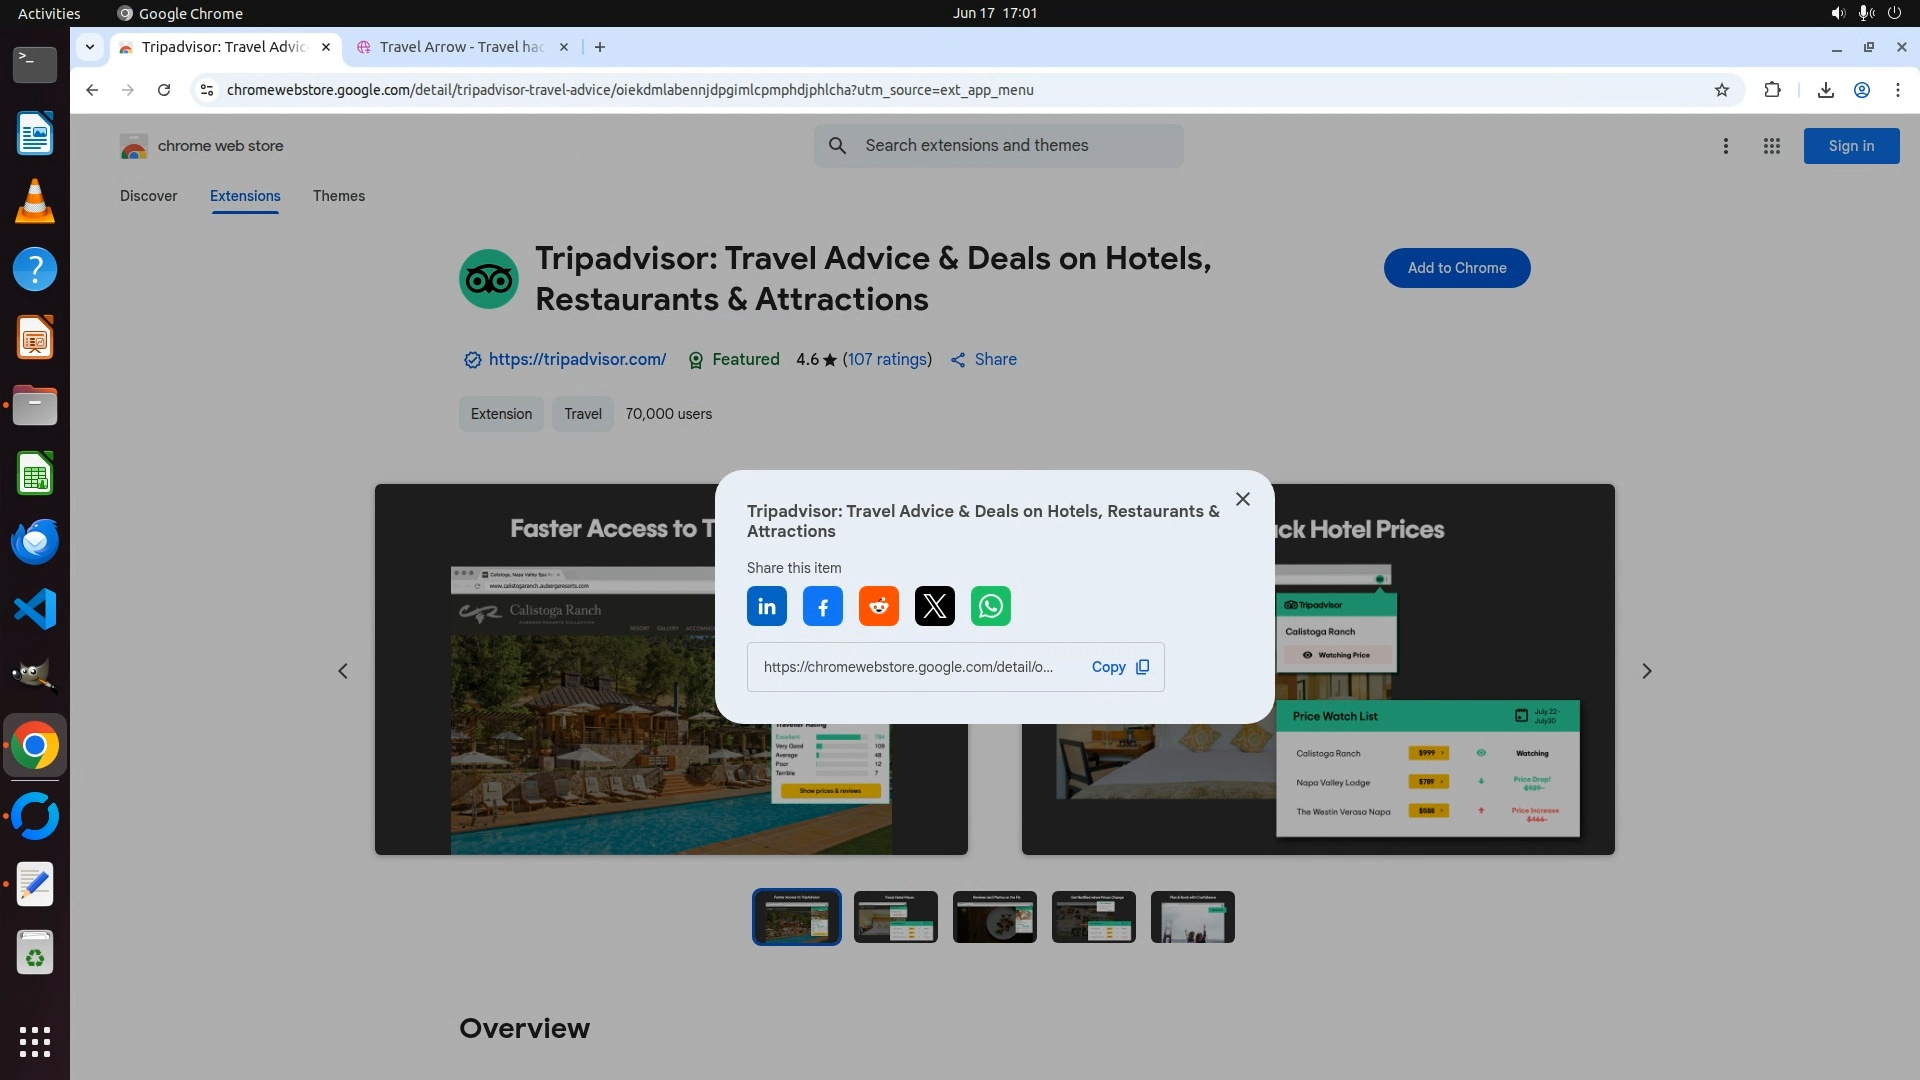Switch to the Themes tab
Image resolution: width=1920 pixels, height=1080 pixels.
tap(339, 196)
